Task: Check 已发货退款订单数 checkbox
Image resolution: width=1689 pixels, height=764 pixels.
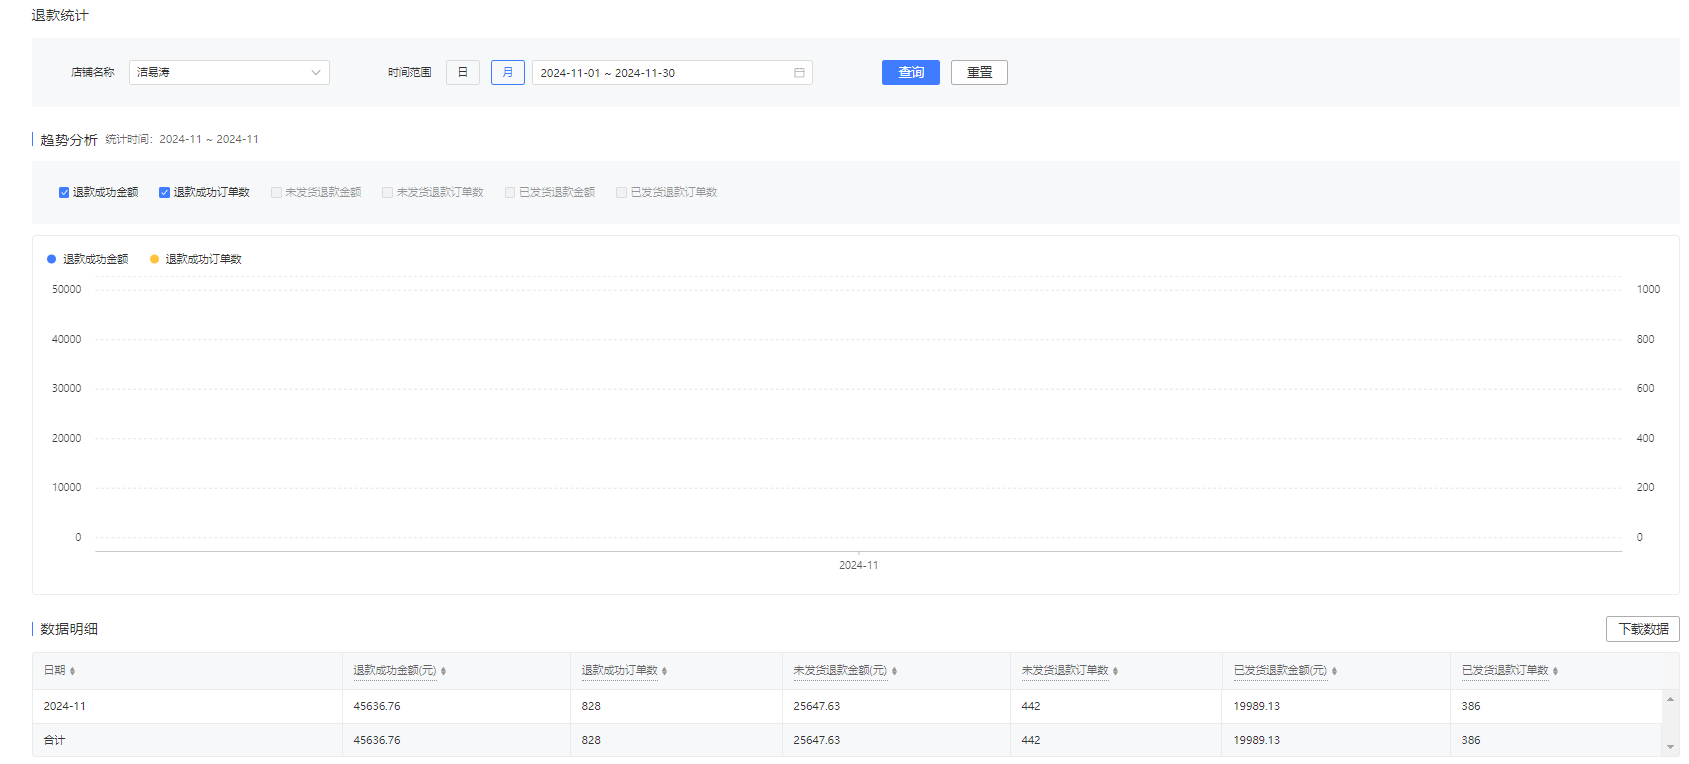Action: coord(621,192)
